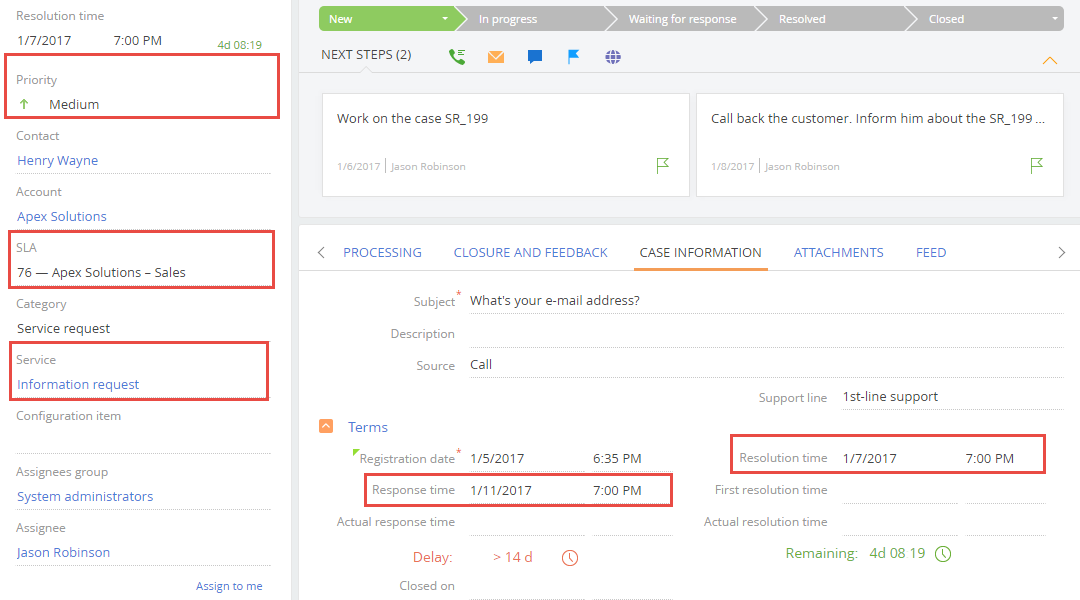Open the email message icon
Image resolution: width=1080 pixels, height=600 pixels.
(495, 57)
